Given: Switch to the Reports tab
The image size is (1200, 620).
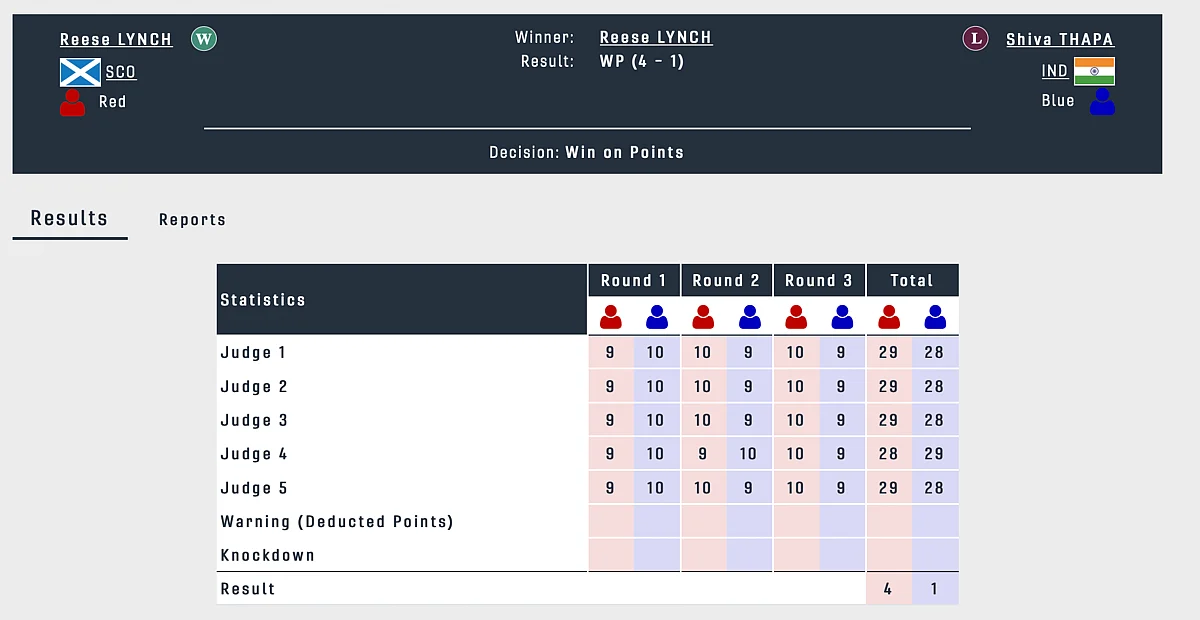Looking at the screenshot, I should pos(192,220).
